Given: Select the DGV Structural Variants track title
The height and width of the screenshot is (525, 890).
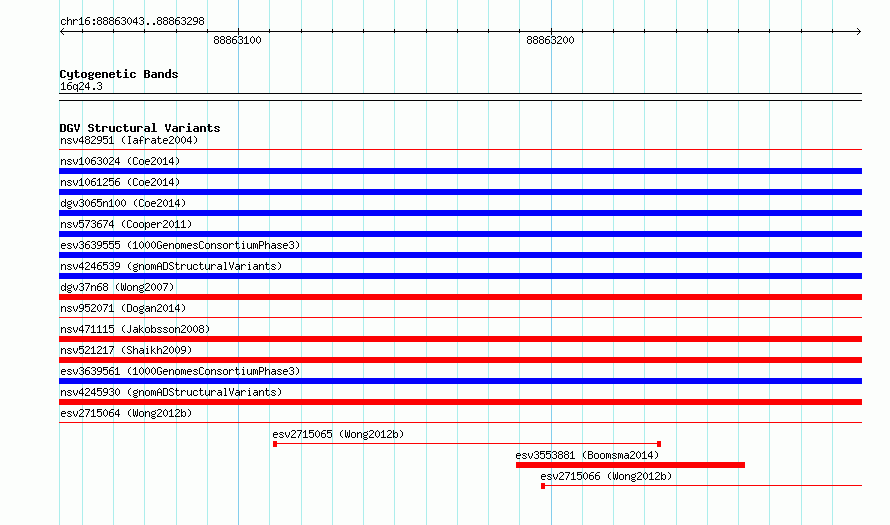Looking at the screenshot, I should point(140,128).
